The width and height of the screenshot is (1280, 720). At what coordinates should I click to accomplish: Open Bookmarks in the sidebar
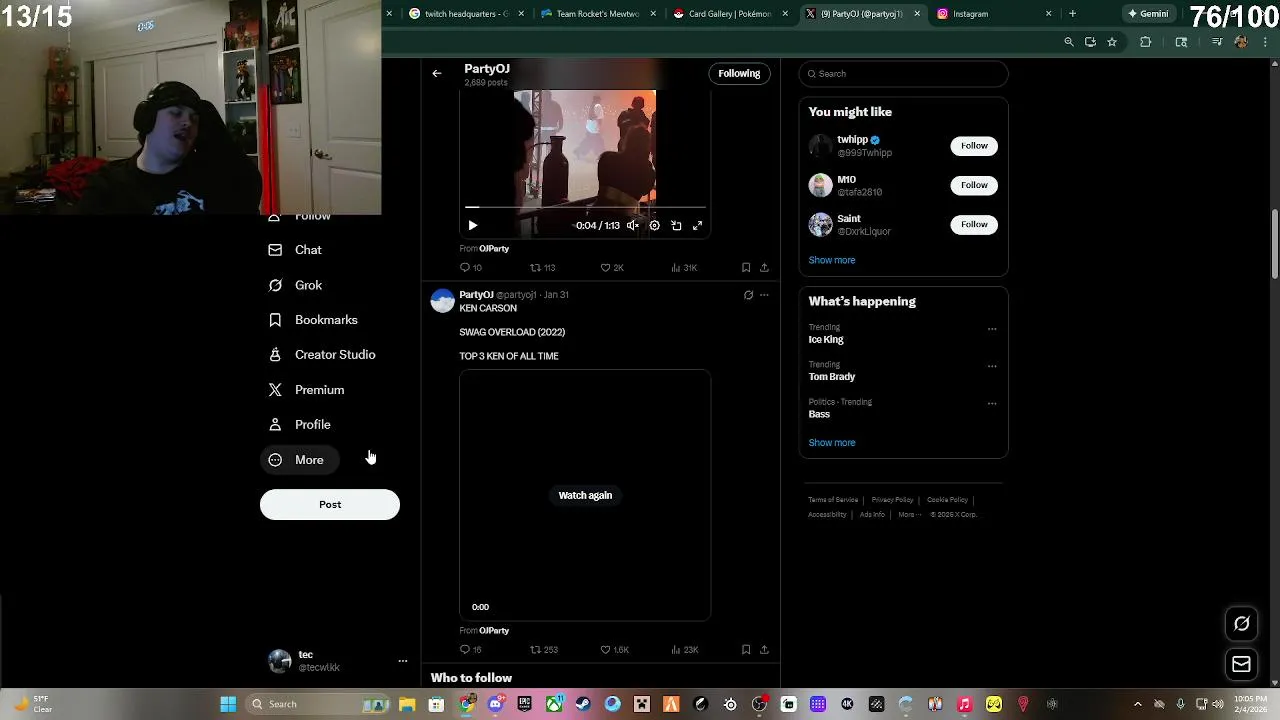click(314, 320)
